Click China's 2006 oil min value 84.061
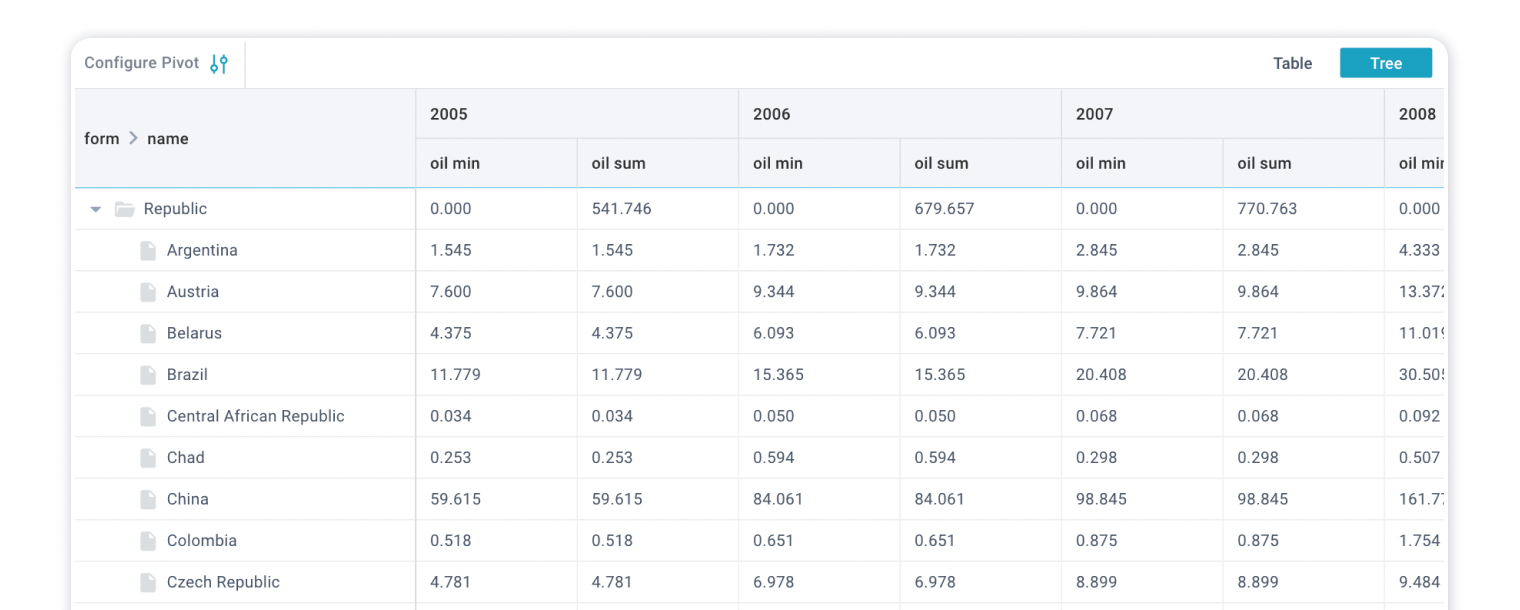This screenshot has height=610, width=1520. coord(819,500)
